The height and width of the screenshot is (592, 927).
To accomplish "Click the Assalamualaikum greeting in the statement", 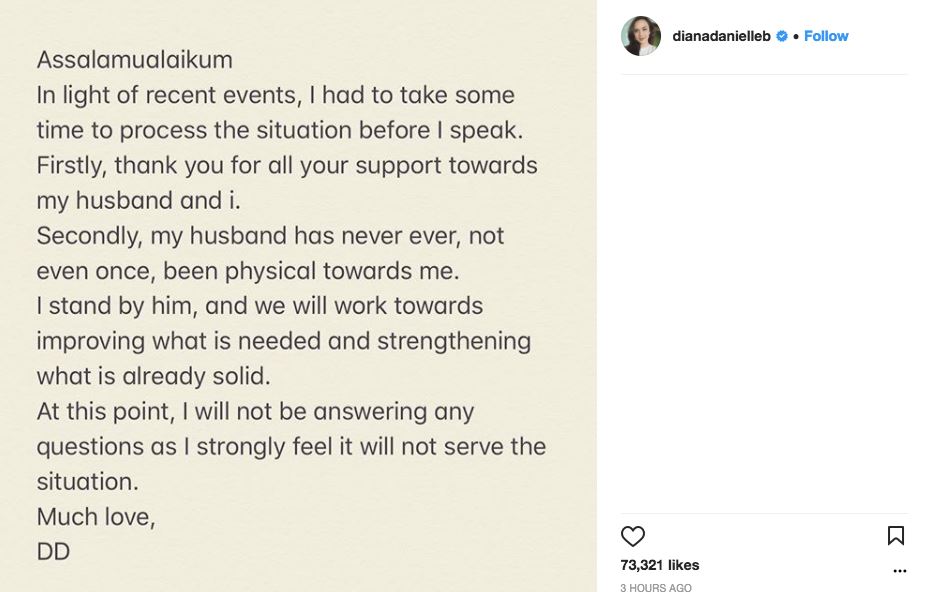I will click(x=134, y=60).
